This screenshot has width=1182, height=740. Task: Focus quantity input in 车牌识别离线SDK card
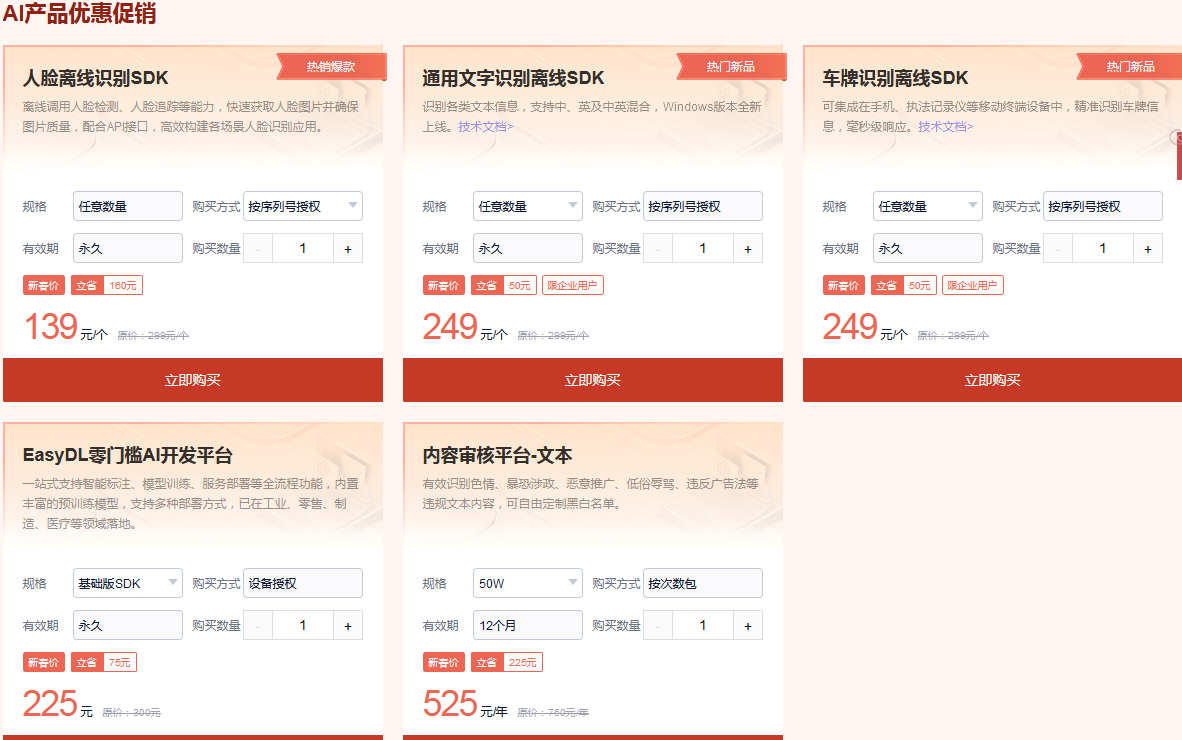1103,249
